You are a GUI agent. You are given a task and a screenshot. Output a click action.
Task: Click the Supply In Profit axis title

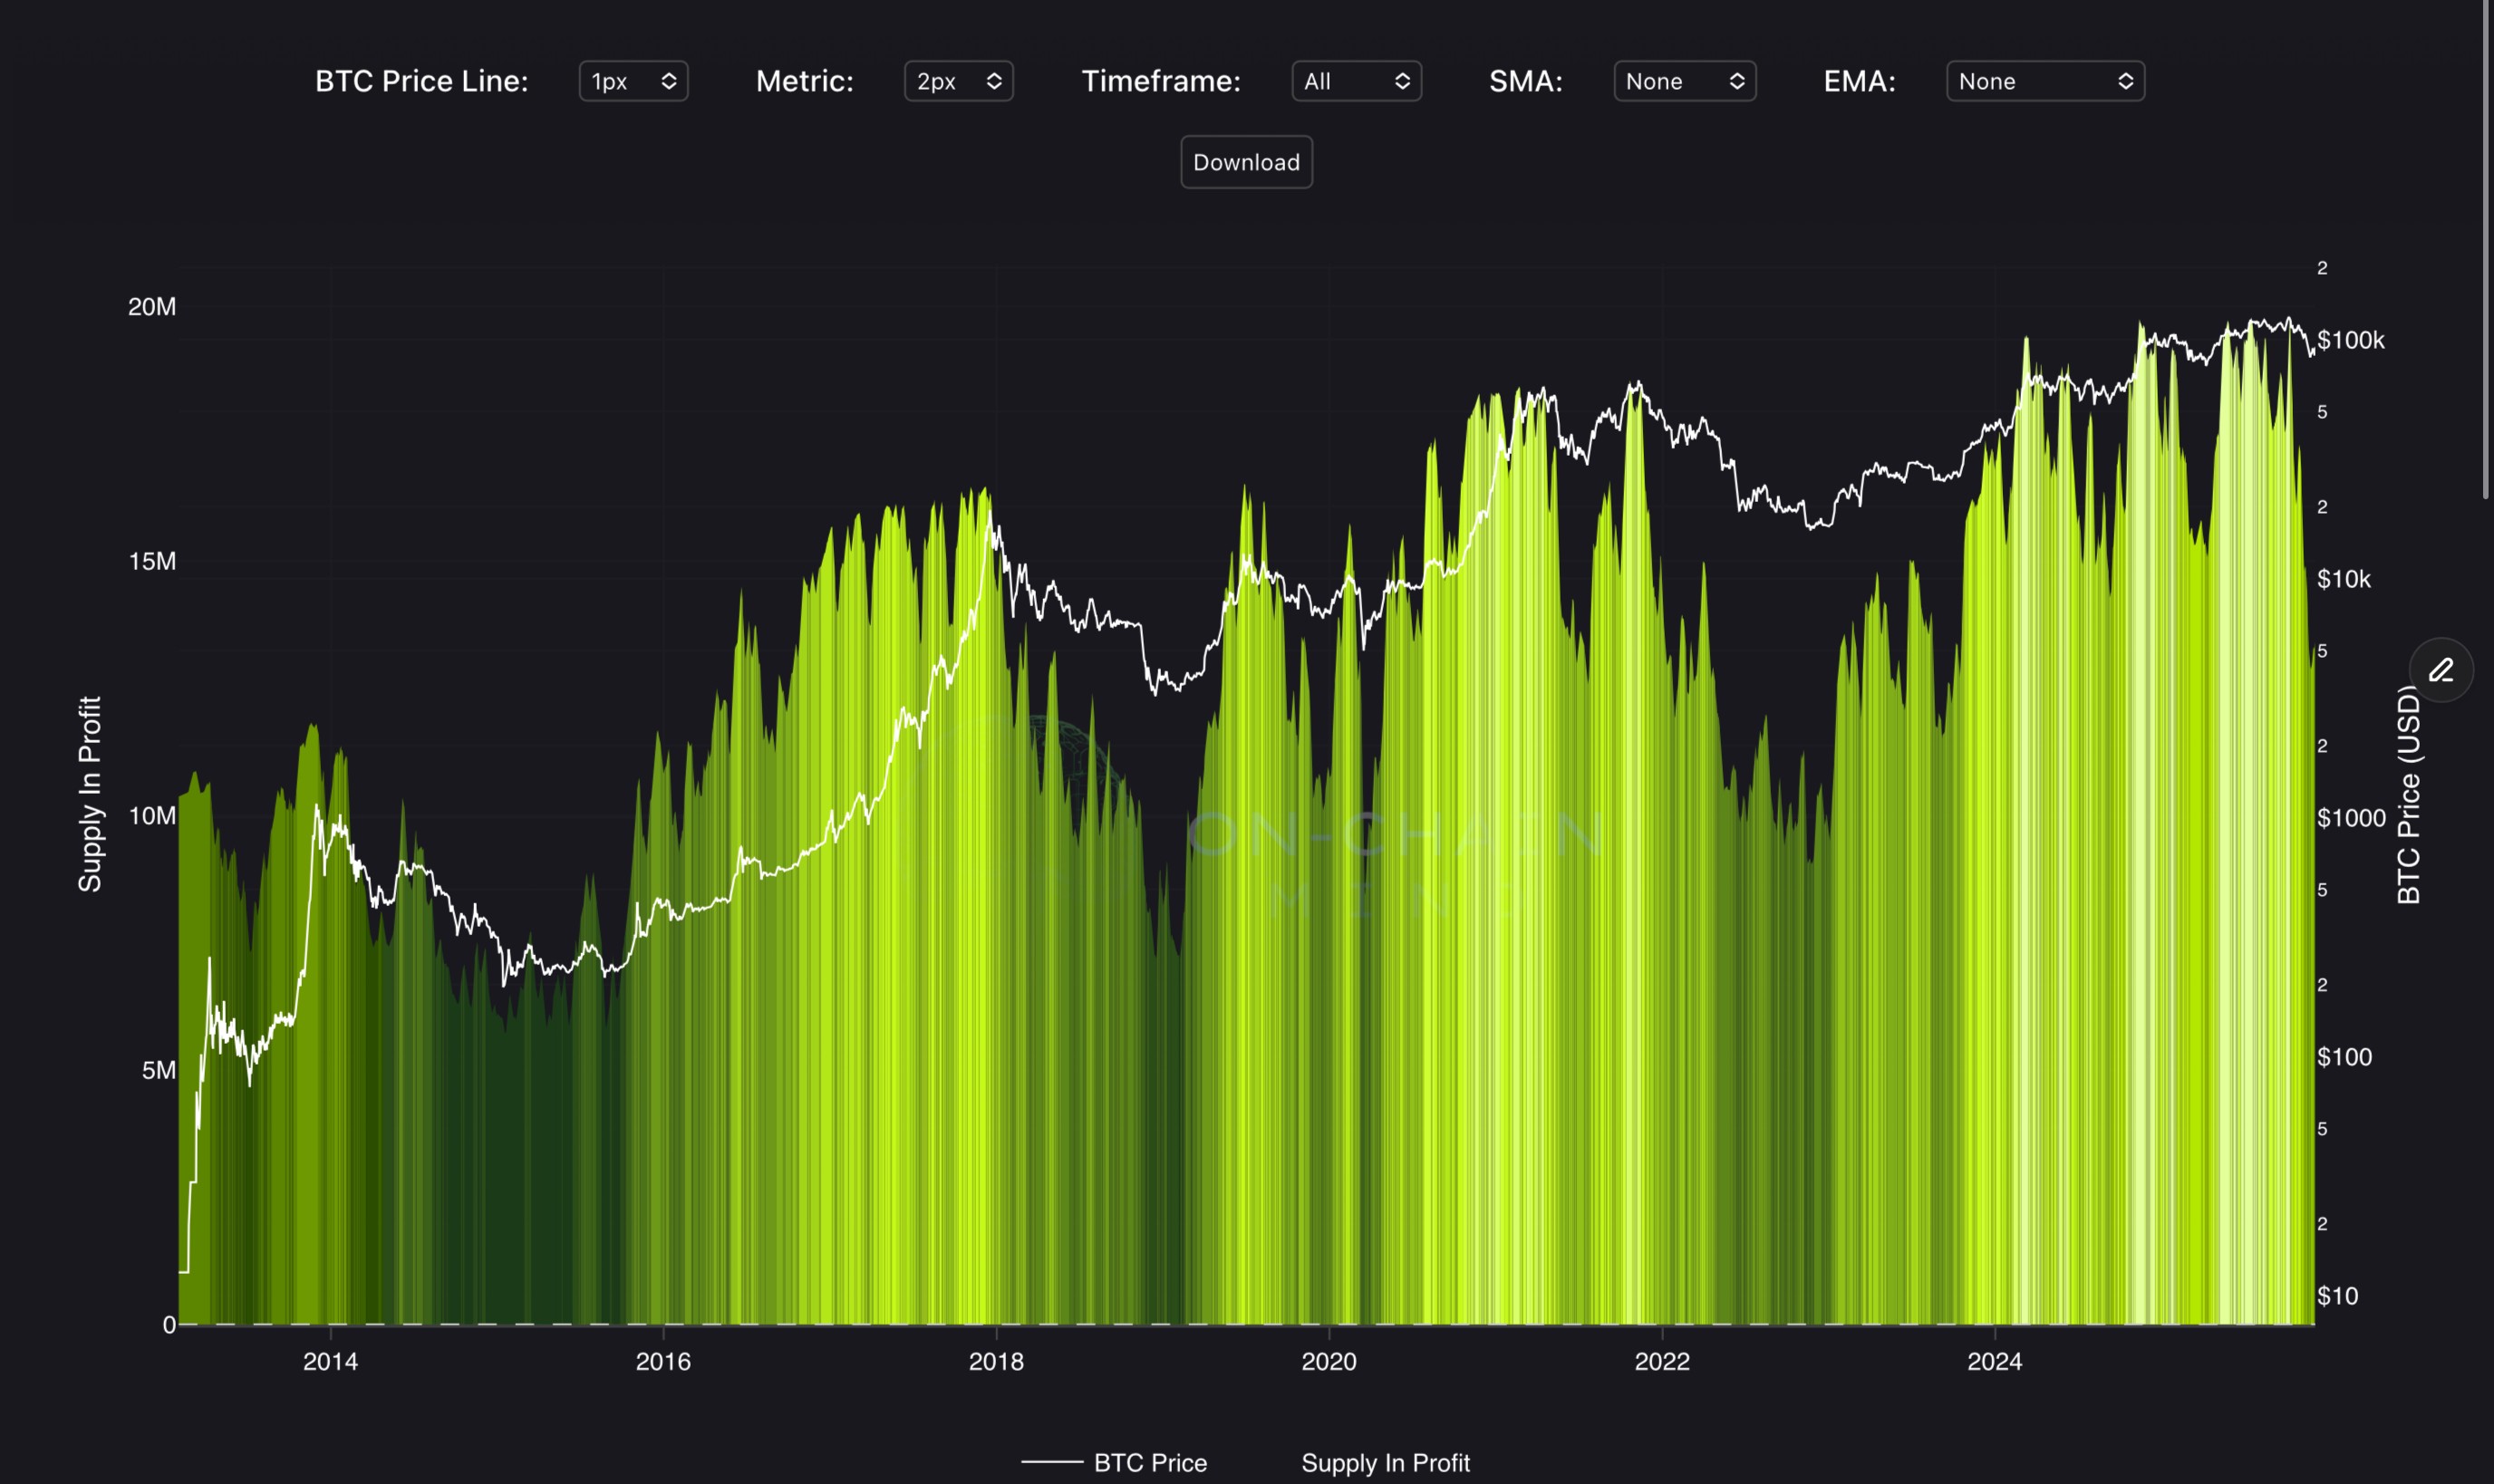90,794
